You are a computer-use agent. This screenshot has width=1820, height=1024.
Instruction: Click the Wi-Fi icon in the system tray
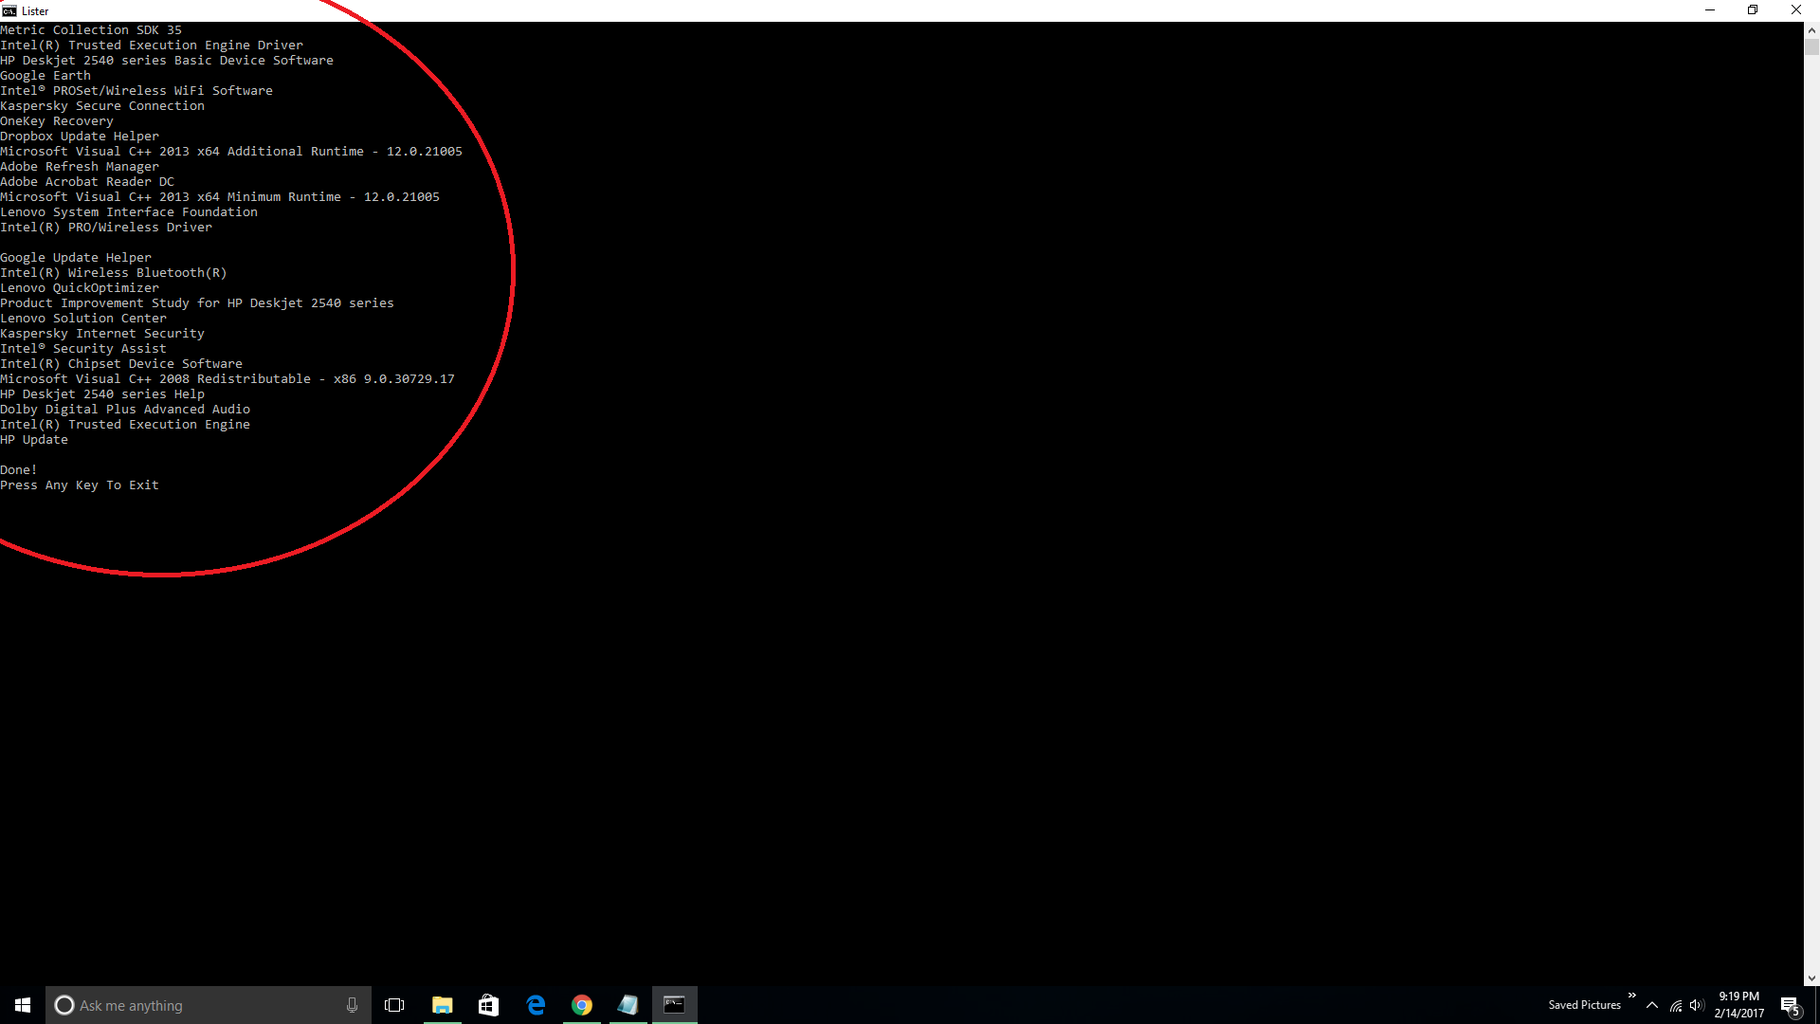pos(1675,1006)
